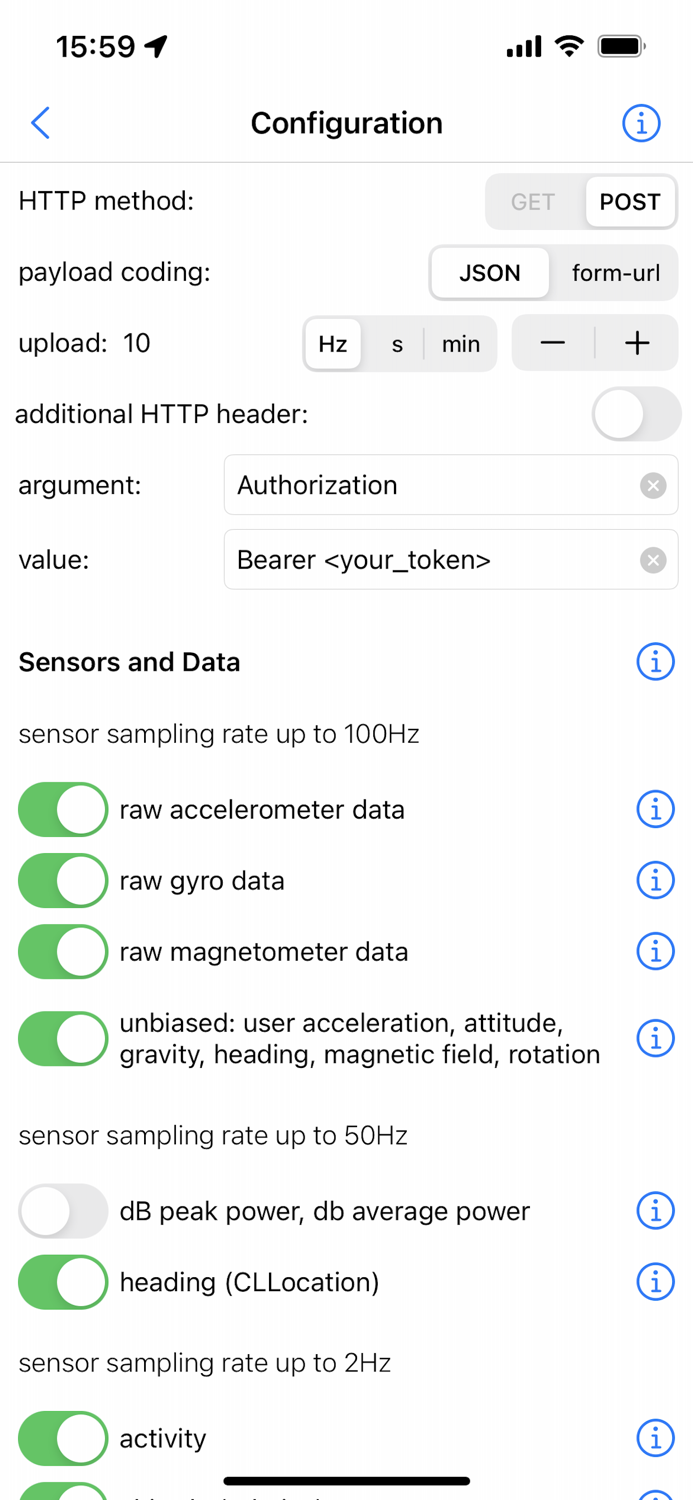693x1500 pixels.
Task: Enable dB peak power toggle
Action: click(63, 1211)
